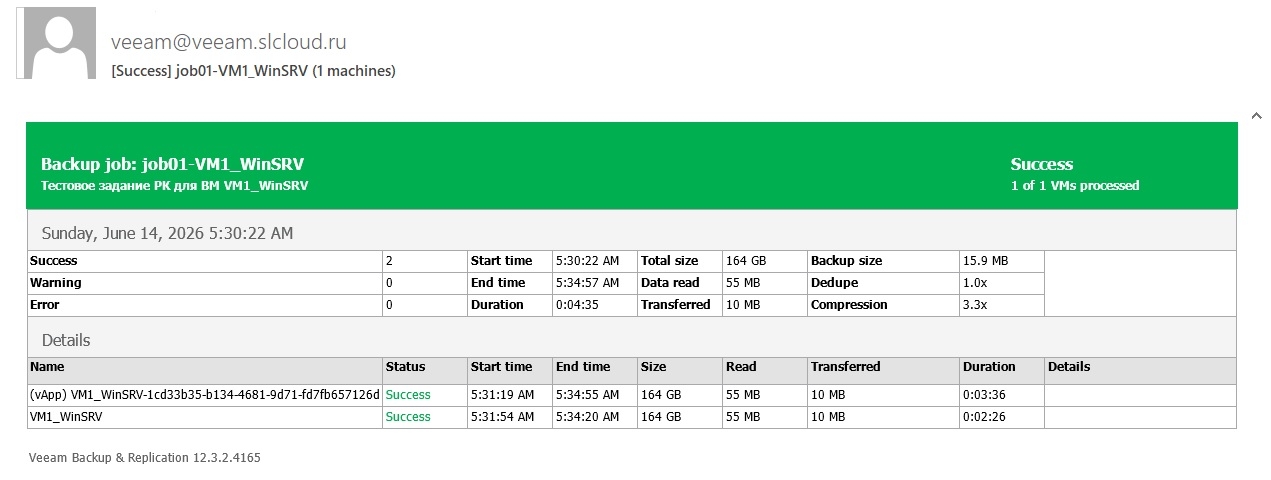Click the Veeam Backup & Replication version footer
Screen dimensions: 1271x480
tap(145, 458)
